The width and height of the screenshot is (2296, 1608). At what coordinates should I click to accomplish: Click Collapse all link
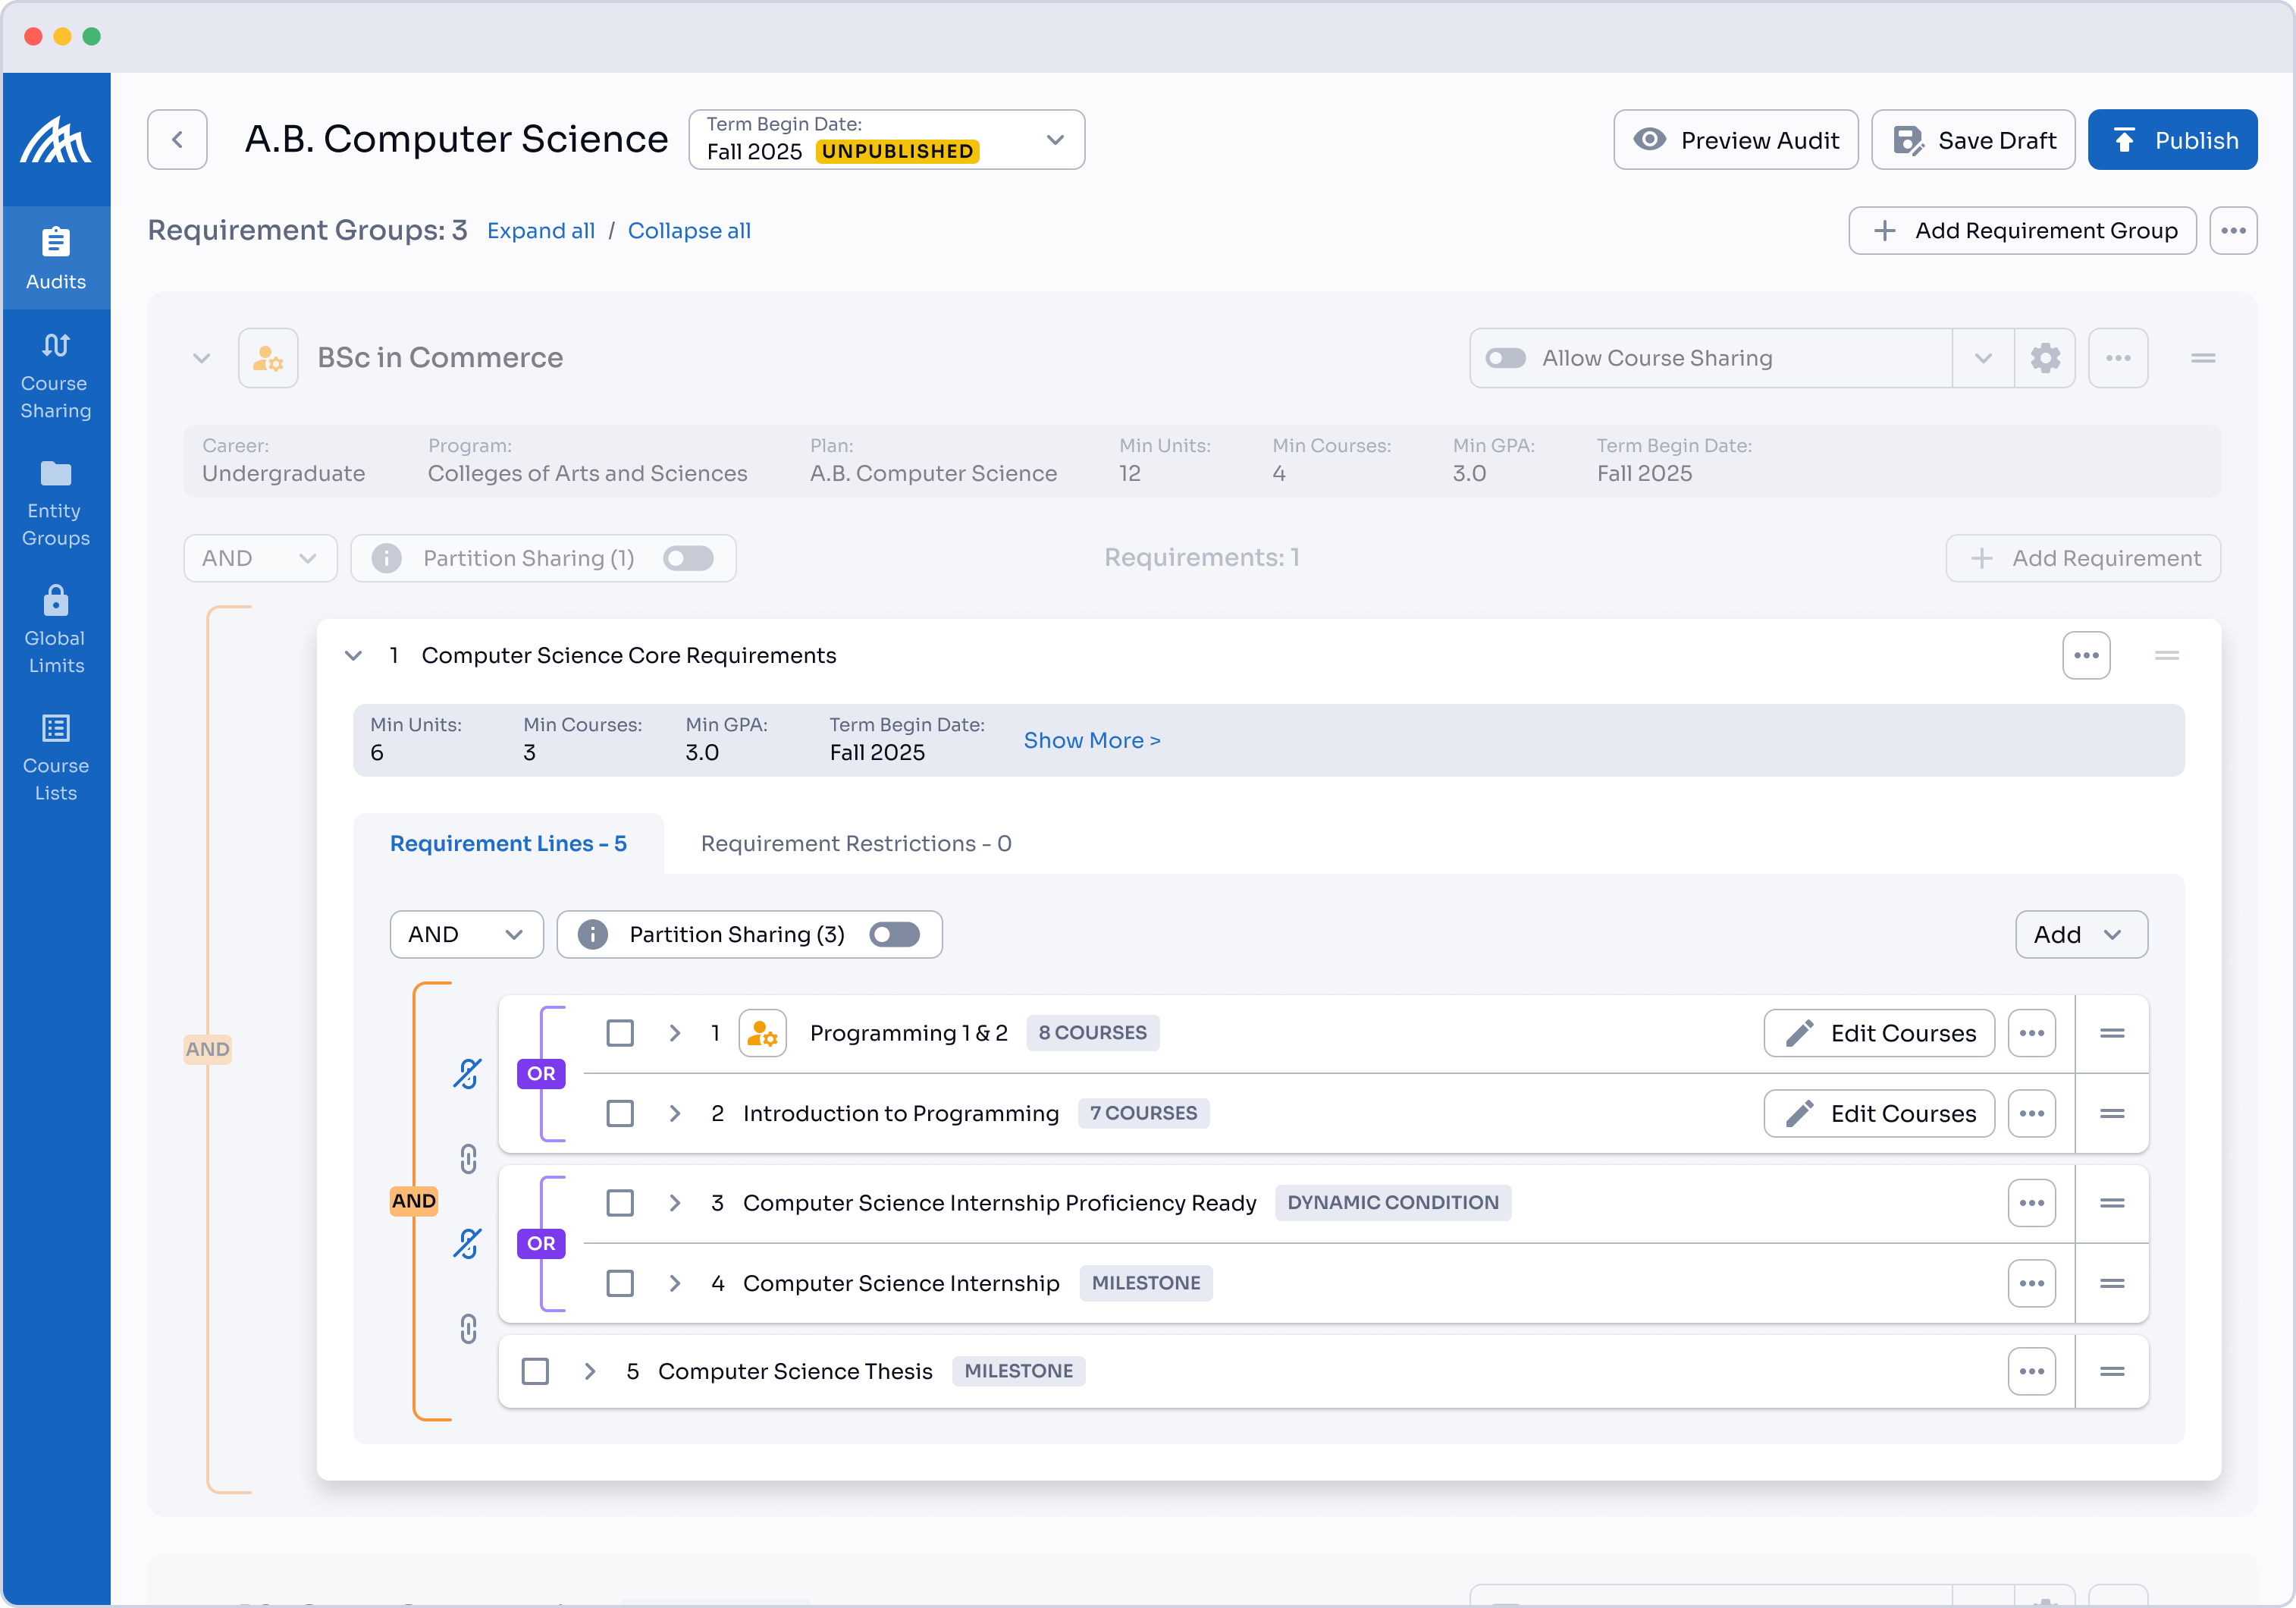(689, 231)
